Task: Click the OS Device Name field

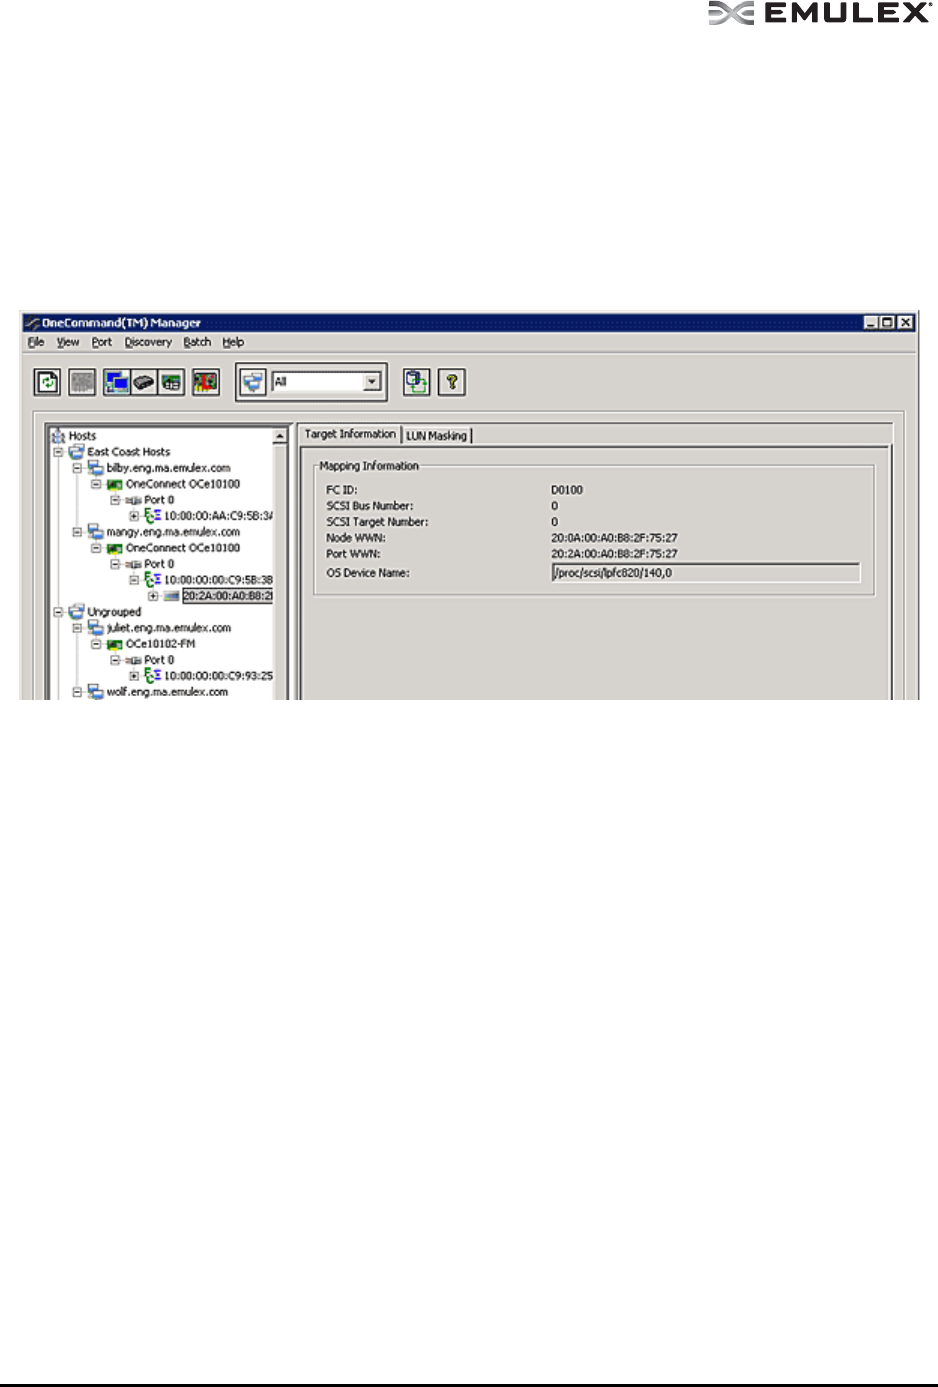Action: (705, 573)
